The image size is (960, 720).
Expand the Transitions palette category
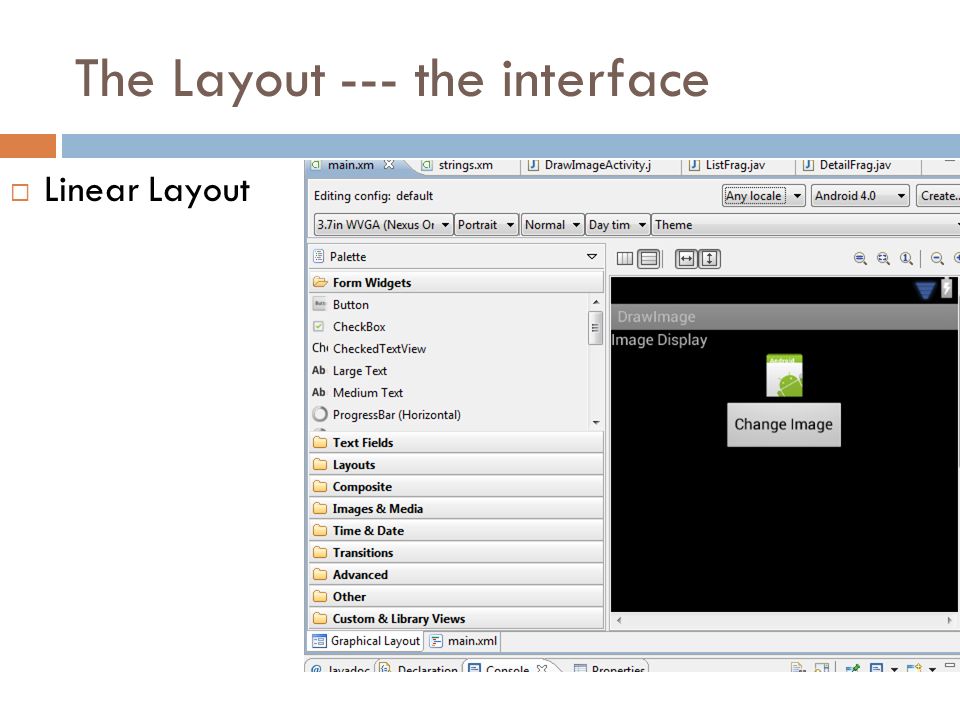pos(457,552)
